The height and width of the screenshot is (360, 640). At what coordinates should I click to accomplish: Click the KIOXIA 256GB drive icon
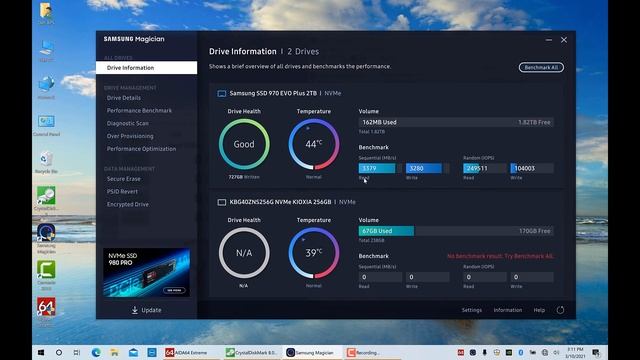[x=222, y=202]
